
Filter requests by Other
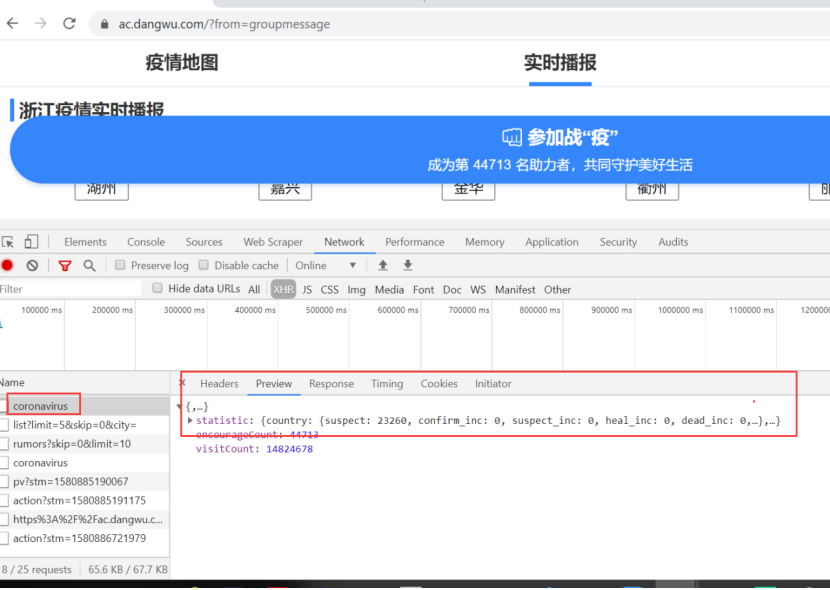click(557, 289)
